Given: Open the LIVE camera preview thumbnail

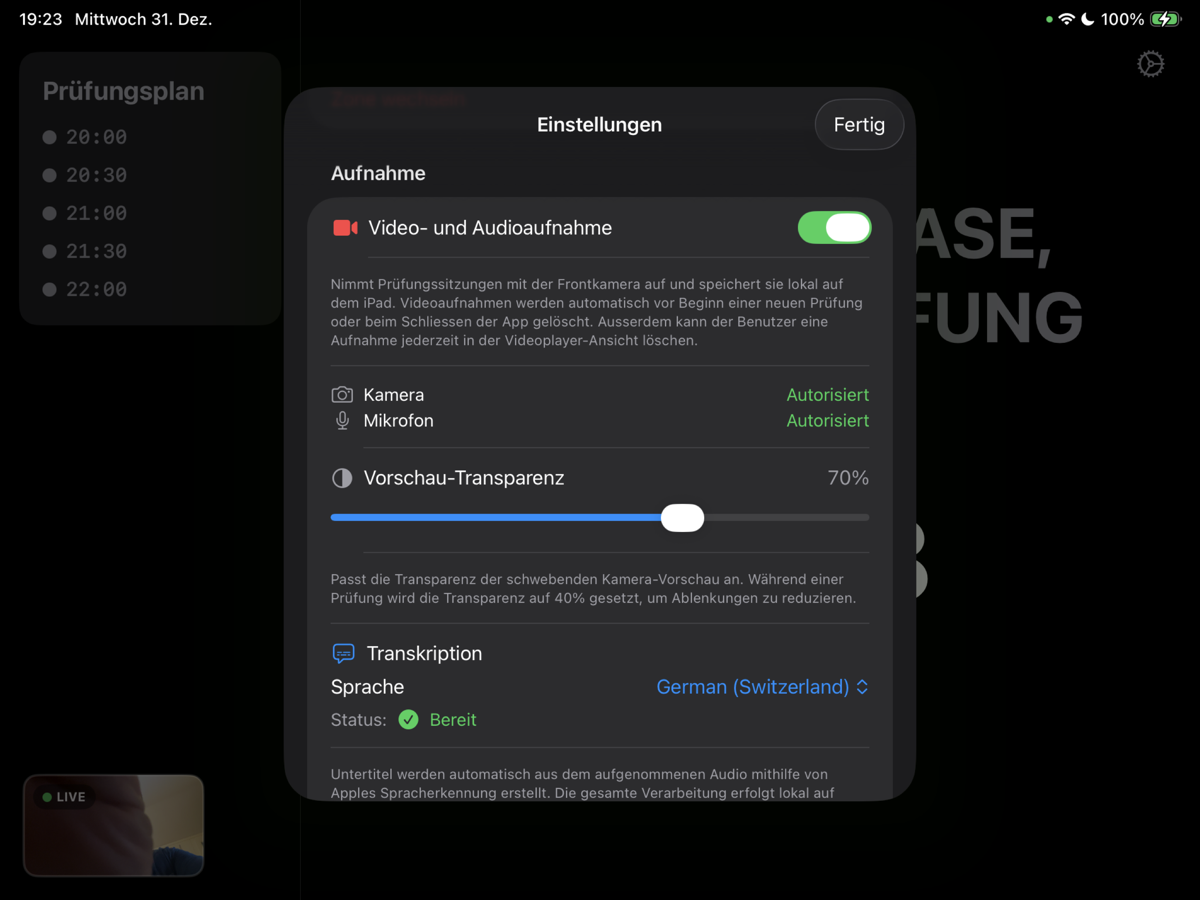Looking at the screenshot, I should [x=113, y=826].
